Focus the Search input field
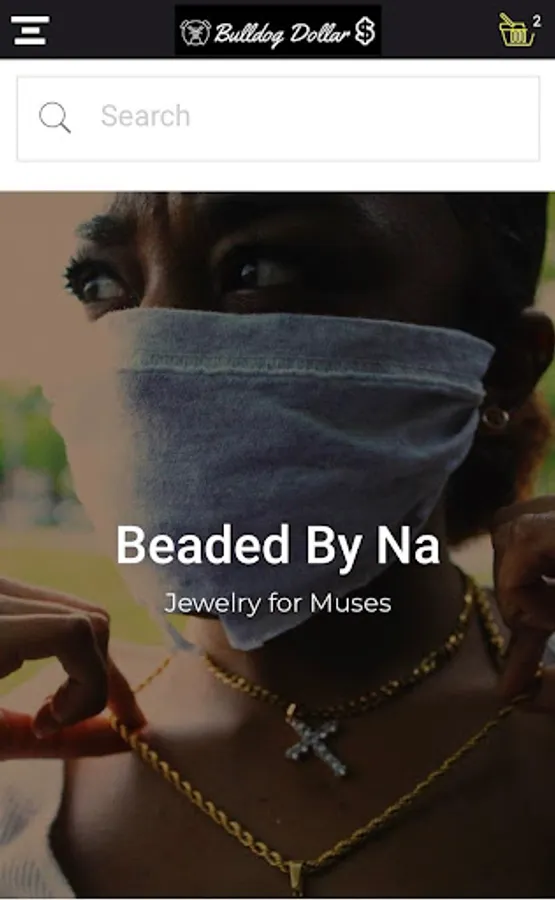 coord(278,119)
